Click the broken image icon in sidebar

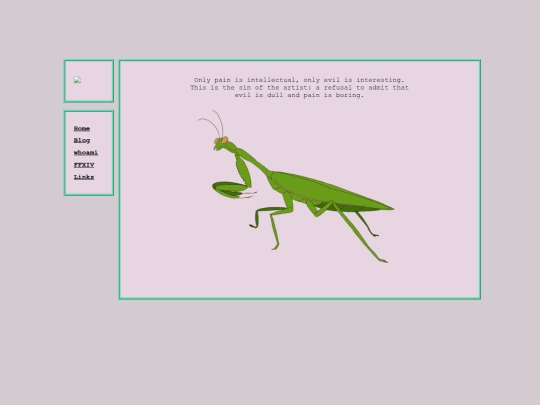point(77,80)
